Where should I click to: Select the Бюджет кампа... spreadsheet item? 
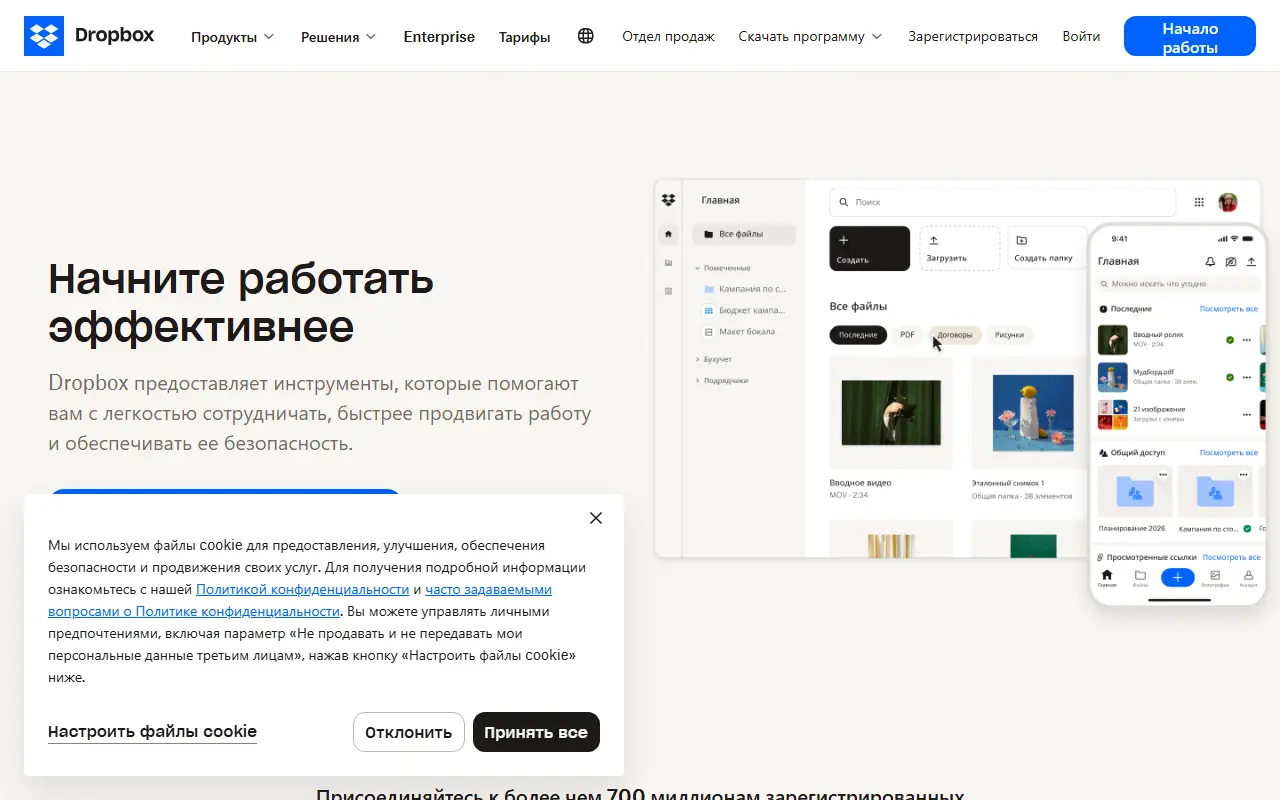pos(745,310)
